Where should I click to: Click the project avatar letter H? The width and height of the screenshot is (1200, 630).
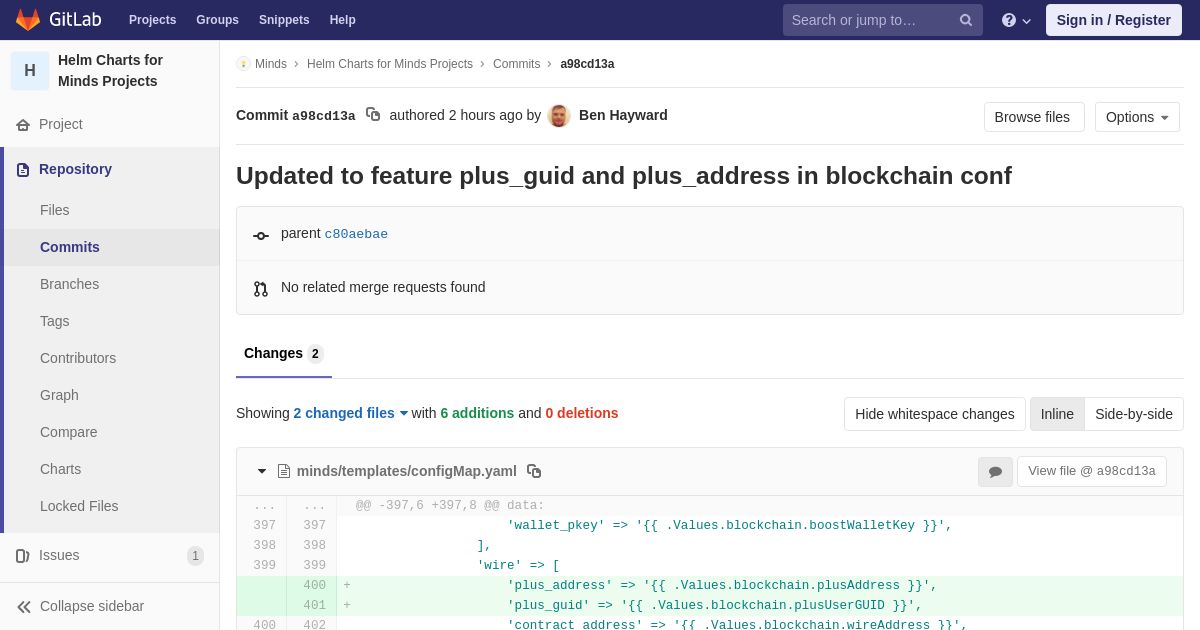coord(30,71)
